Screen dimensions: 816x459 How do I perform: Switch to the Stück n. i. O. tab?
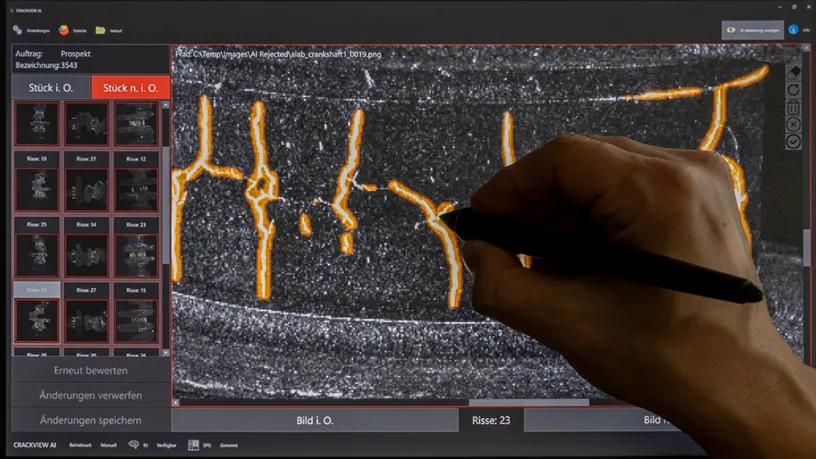[130, 87]
